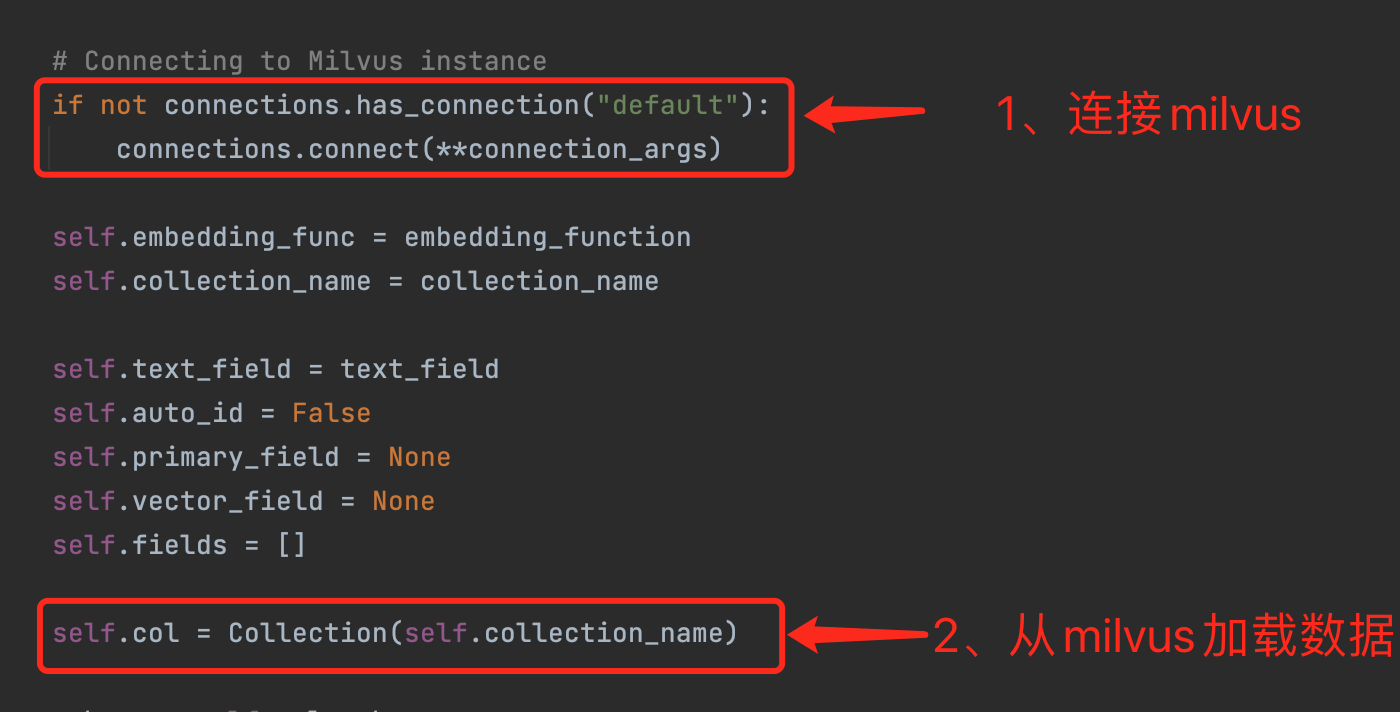Place cursor on the "if not" keywords

99,105
